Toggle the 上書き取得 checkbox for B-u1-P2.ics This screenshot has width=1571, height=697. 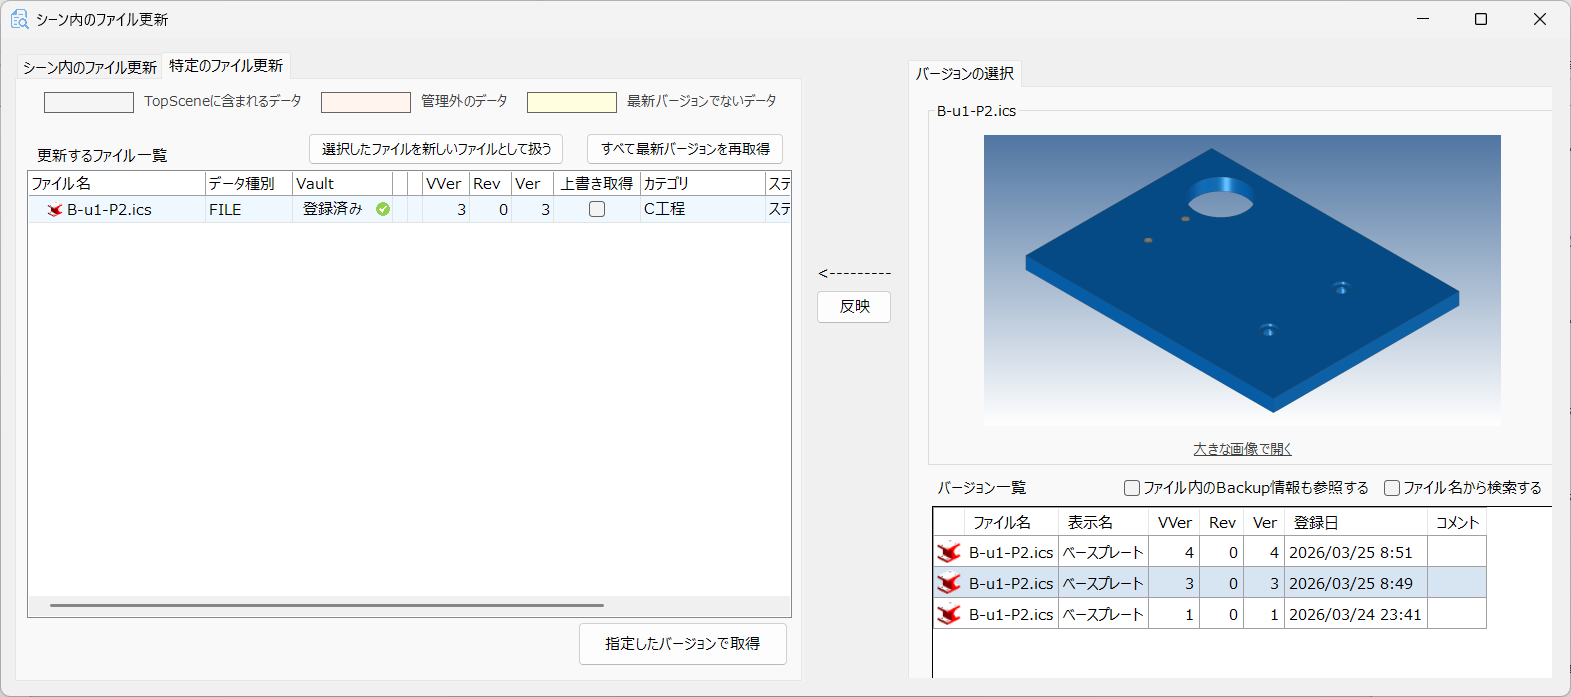click(597, 209)
